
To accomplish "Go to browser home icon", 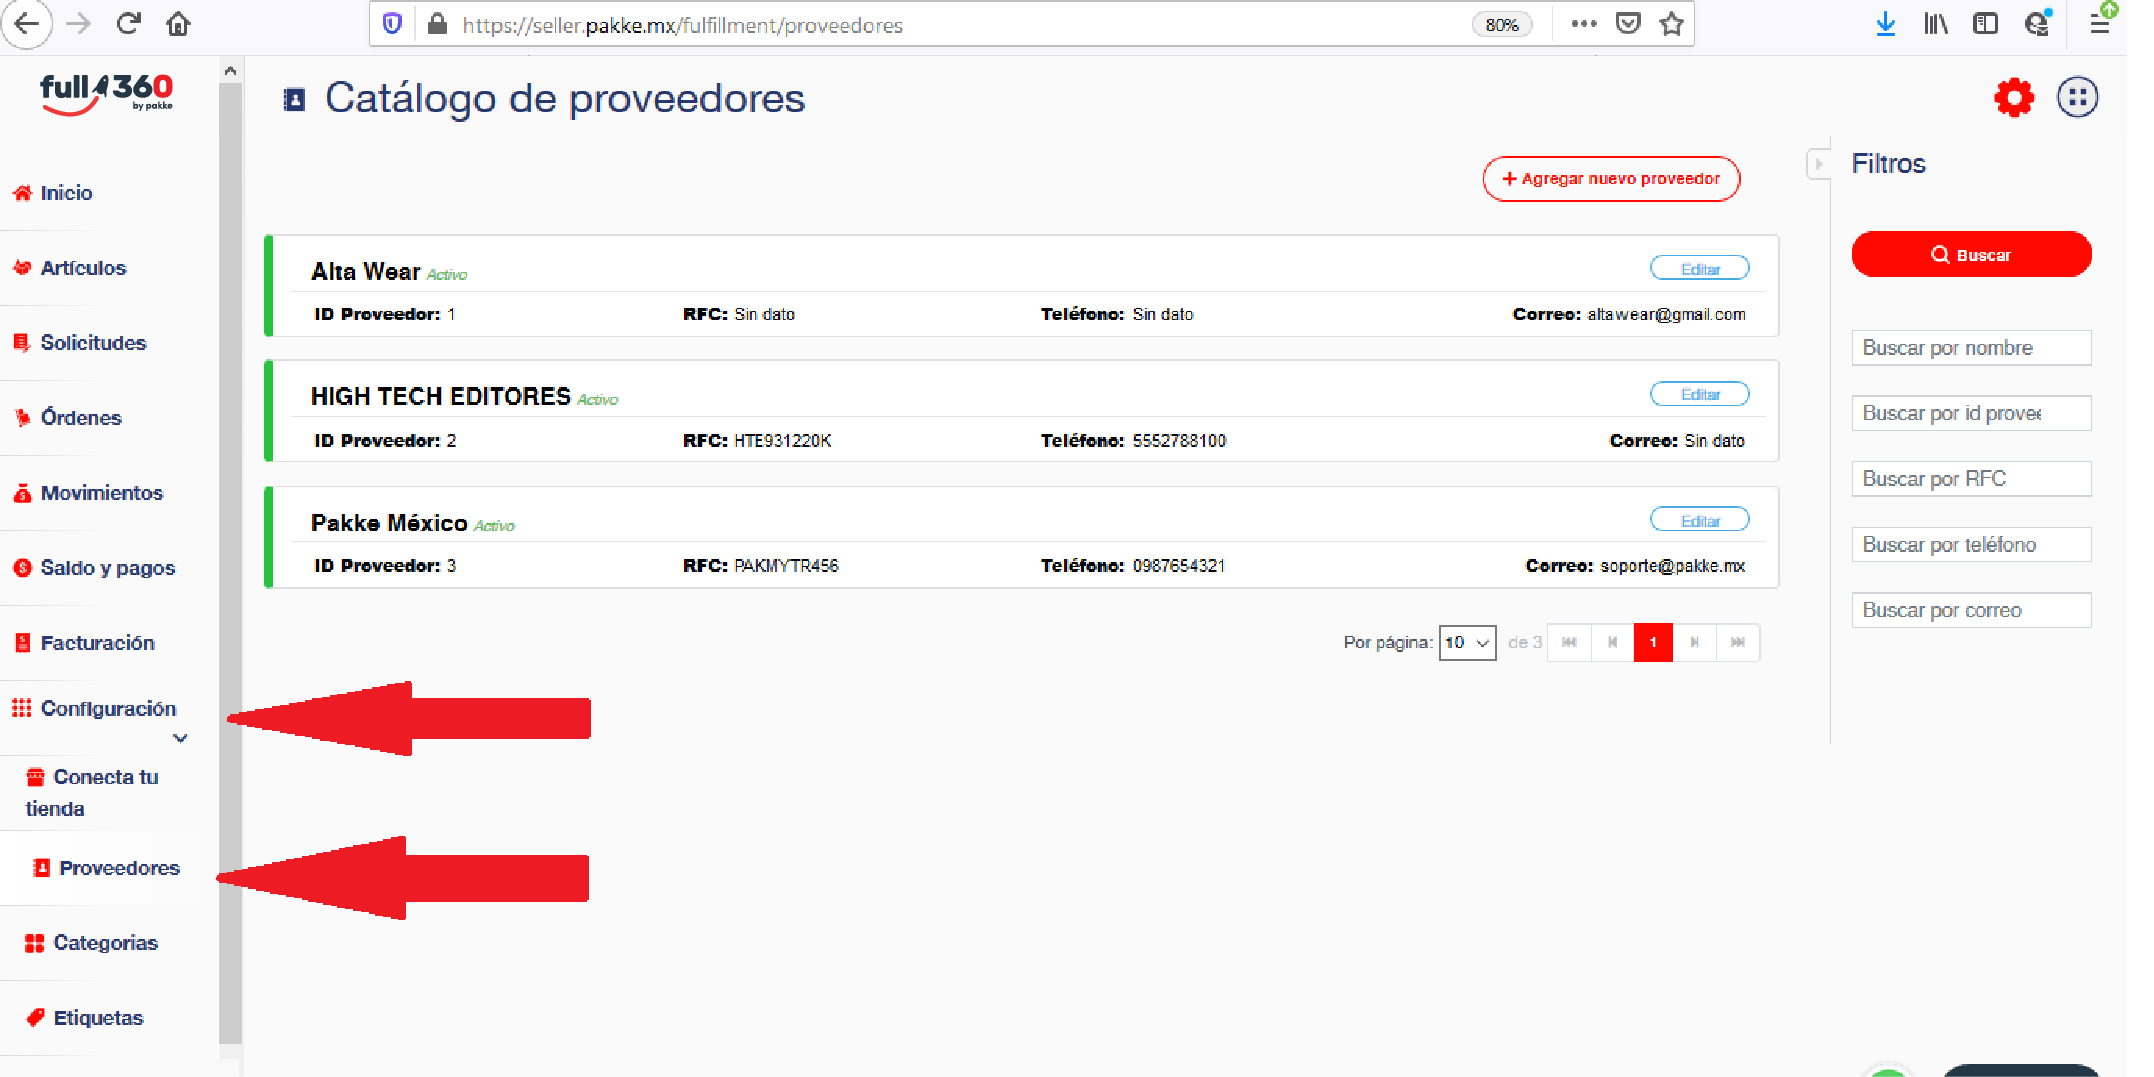I will pos(178,24).
